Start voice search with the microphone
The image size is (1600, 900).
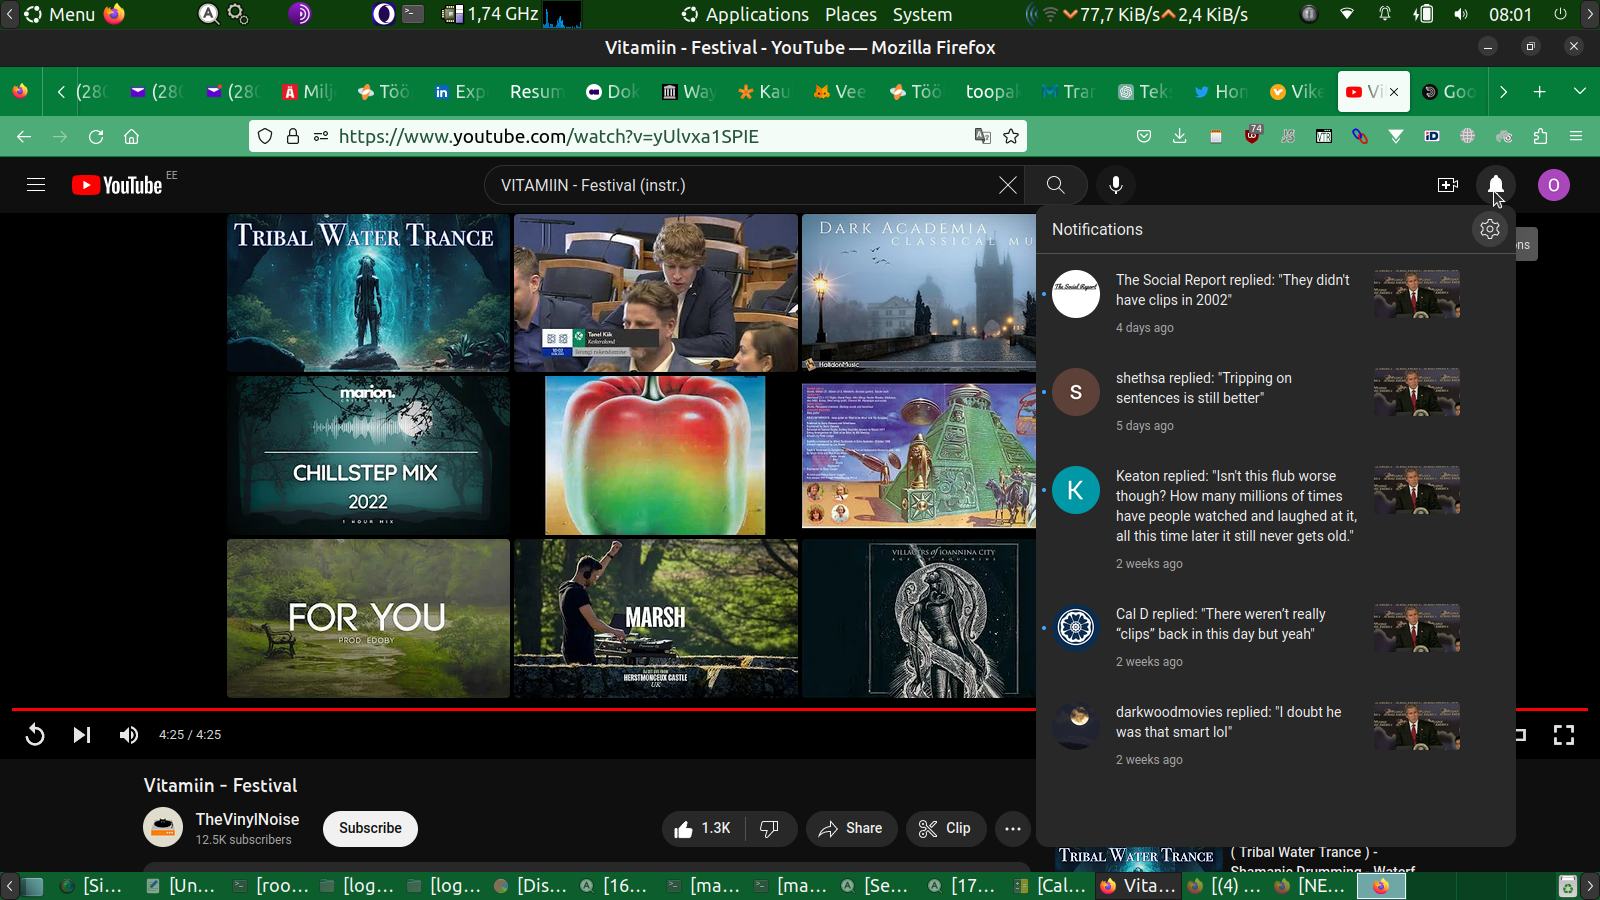(1116, 185)
